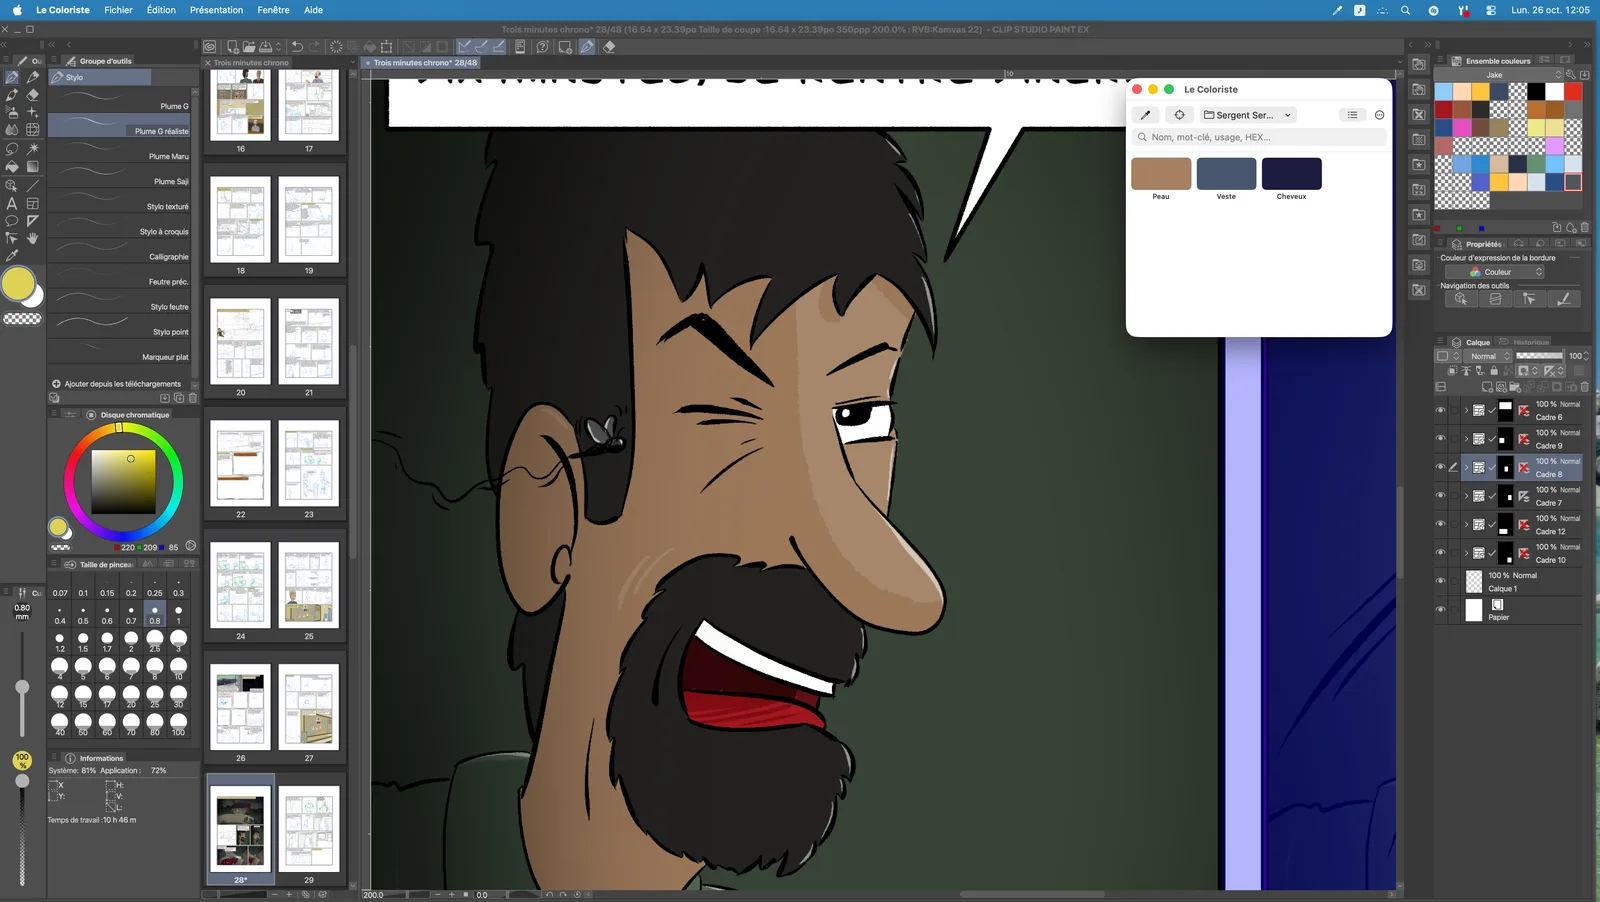
Task: Select the Balloon tool icon
Action: click(x=12, y=221)
